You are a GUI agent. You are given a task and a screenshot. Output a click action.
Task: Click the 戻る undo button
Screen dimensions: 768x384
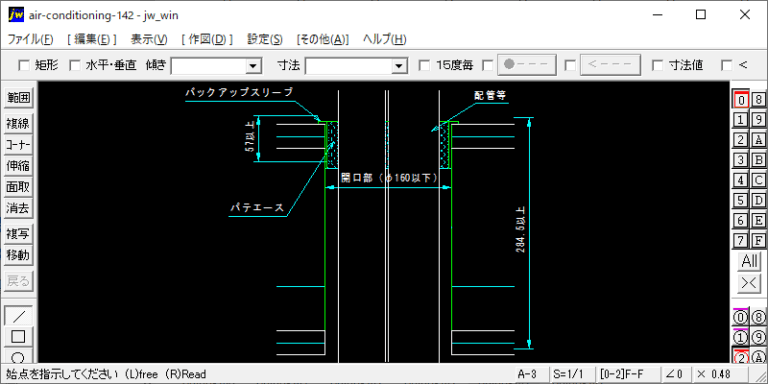[18, 281]
